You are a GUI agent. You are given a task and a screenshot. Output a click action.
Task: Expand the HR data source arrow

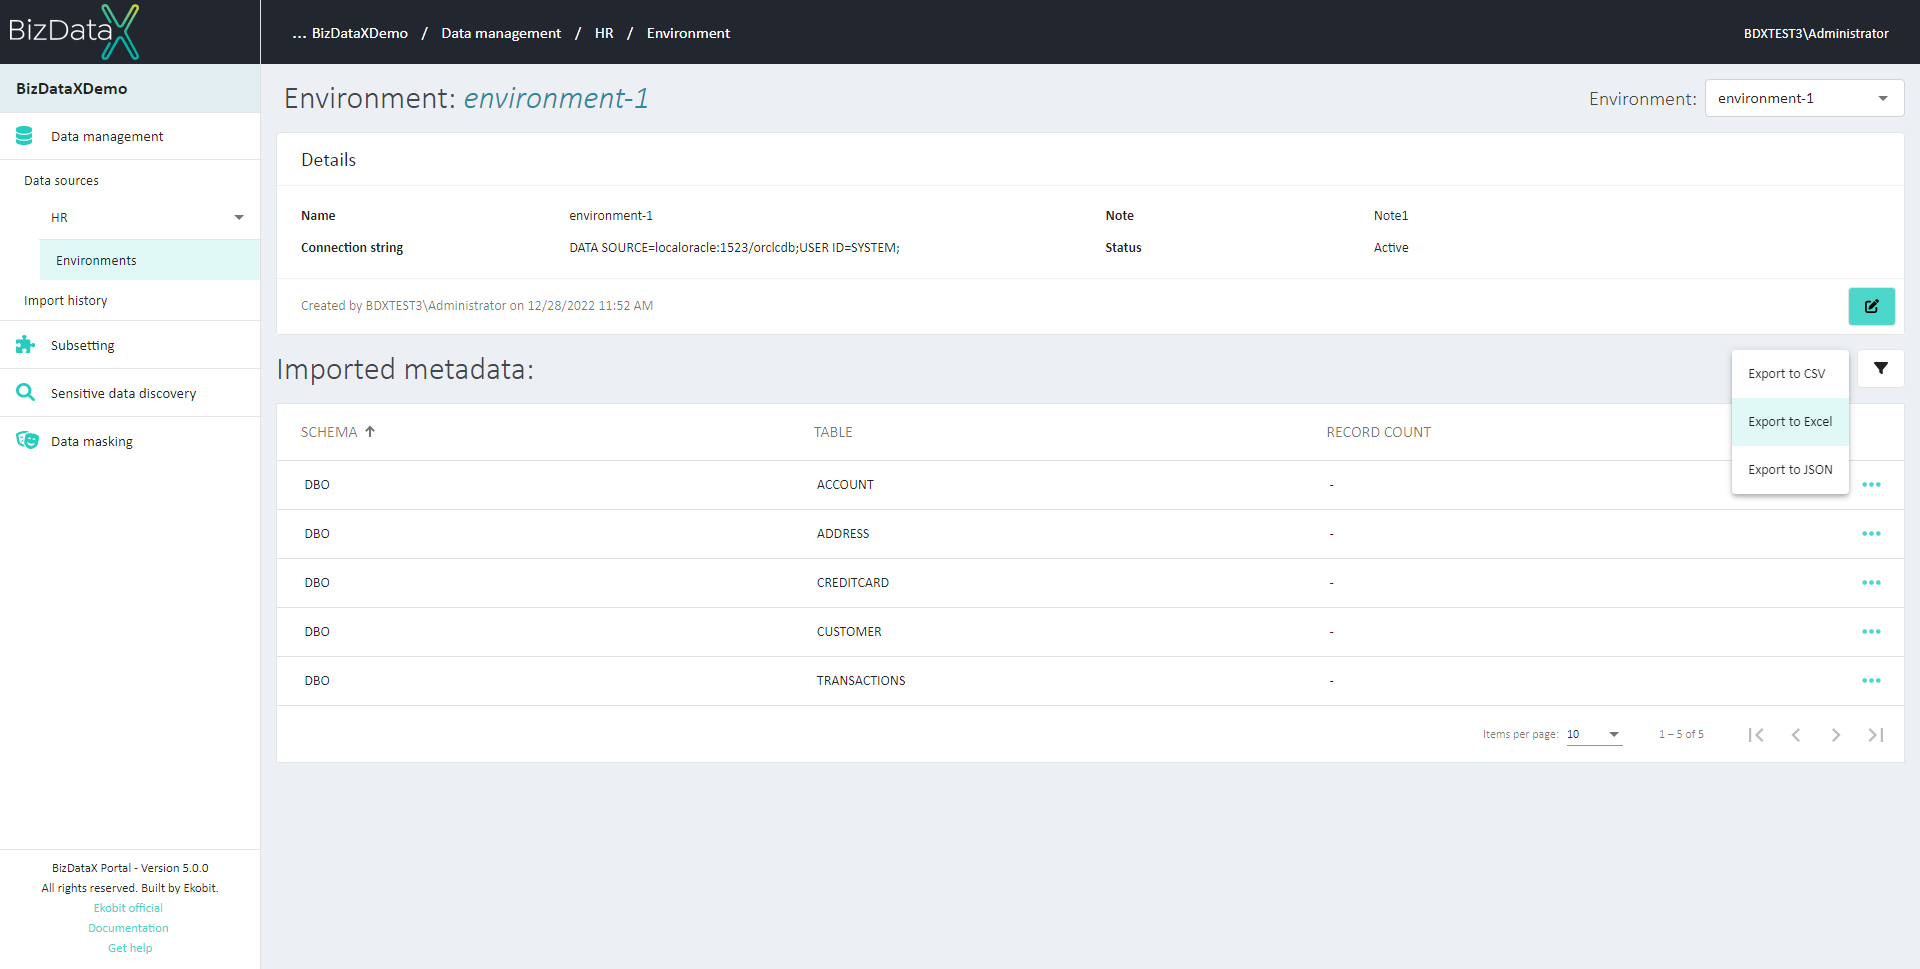click(239, 218)
